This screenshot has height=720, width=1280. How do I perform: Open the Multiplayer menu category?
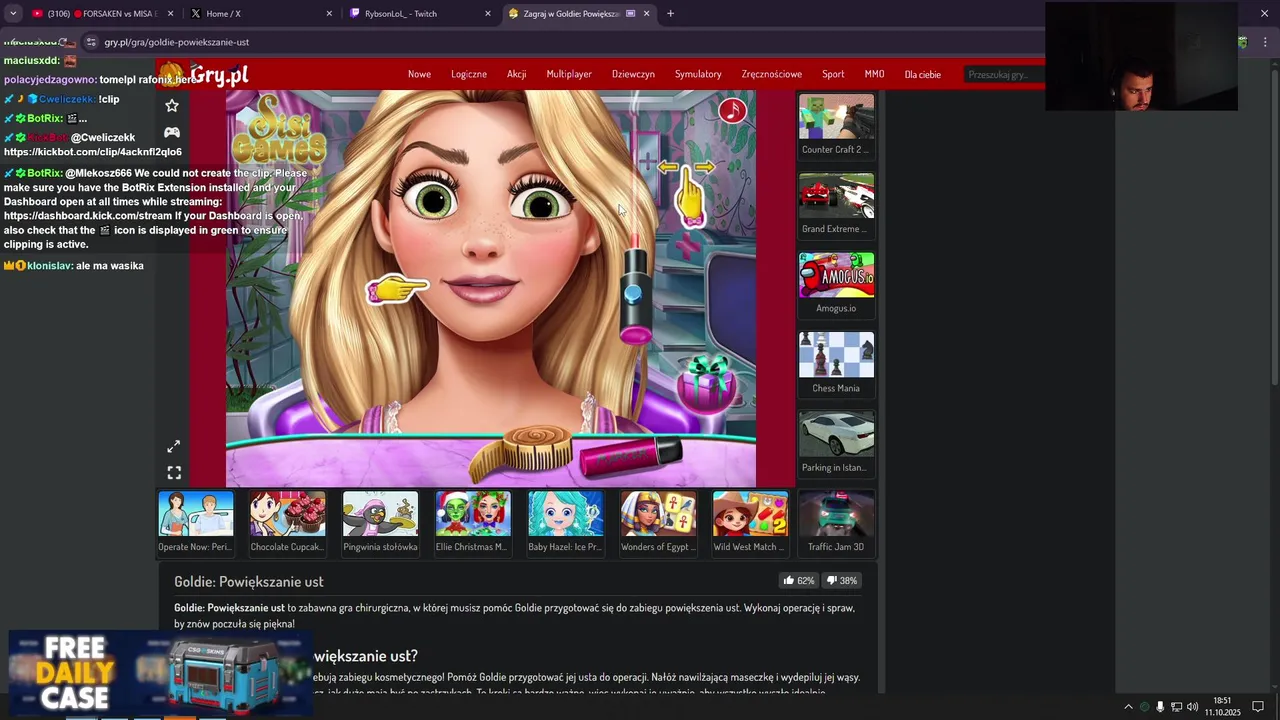click(569, 74)
